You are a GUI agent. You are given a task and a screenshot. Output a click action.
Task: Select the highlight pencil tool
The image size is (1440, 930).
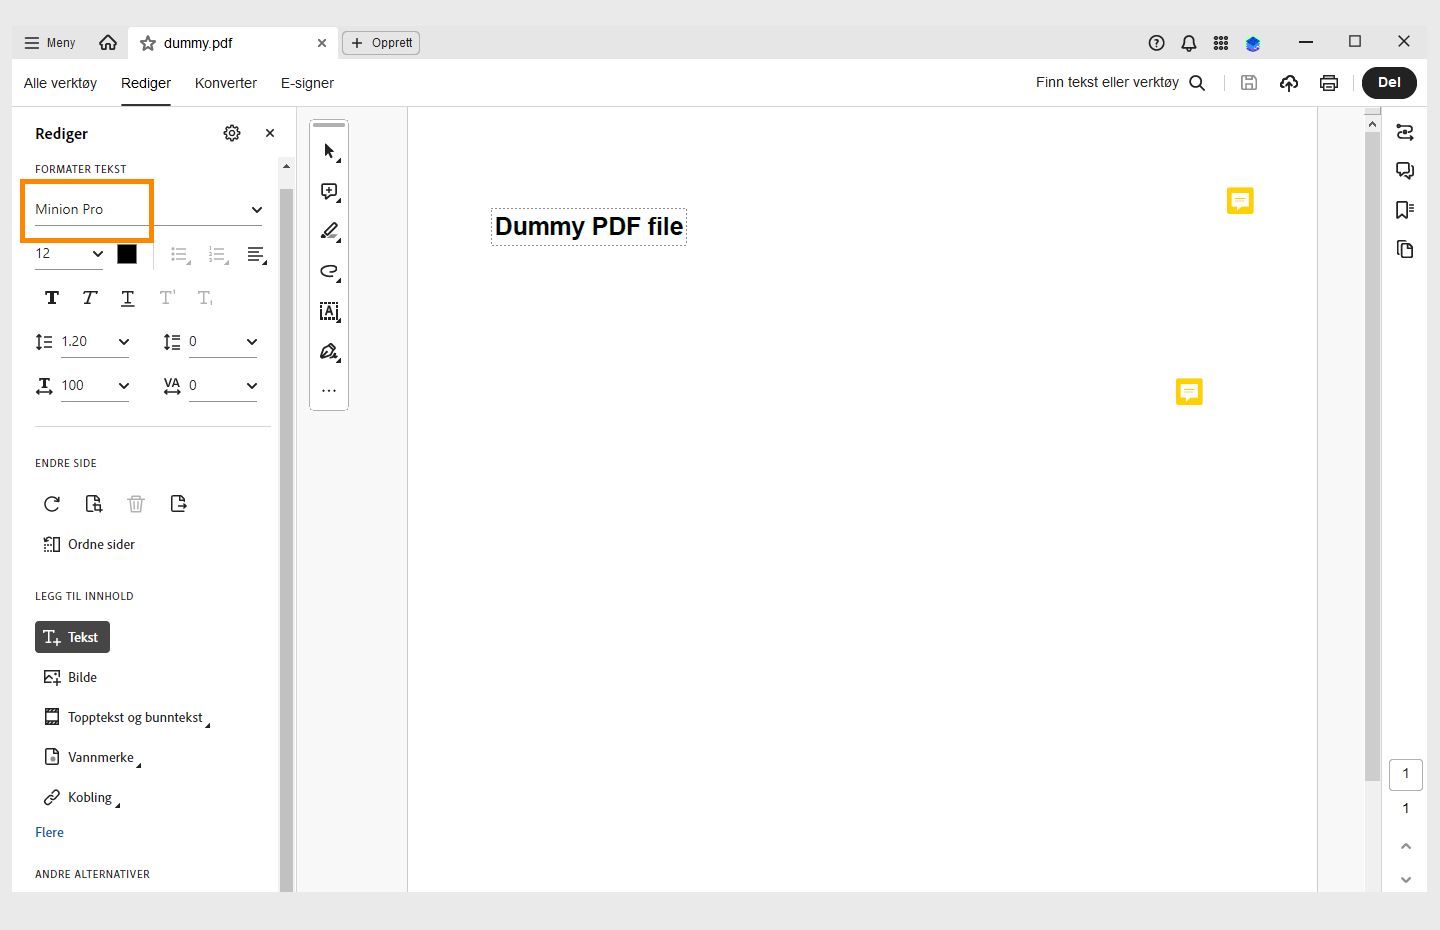(329, 231)
